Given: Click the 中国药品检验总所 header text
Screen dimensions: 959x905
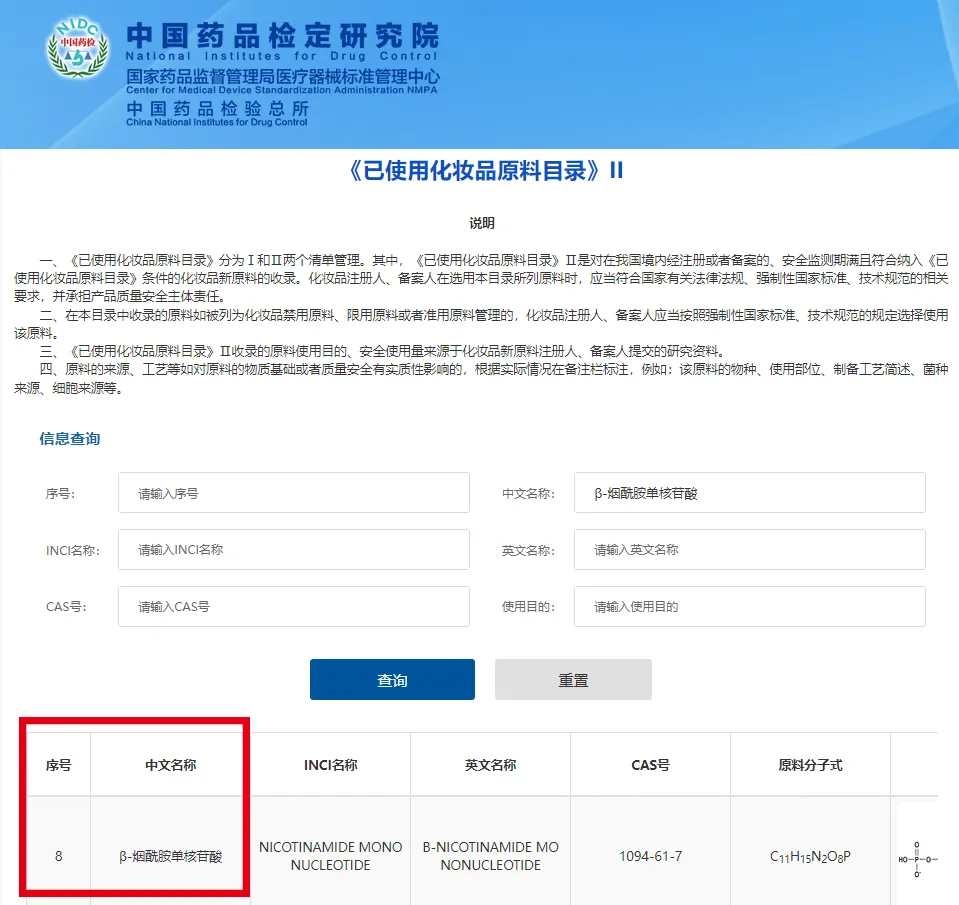Looking at the screenshot, I should click(217, 108).
